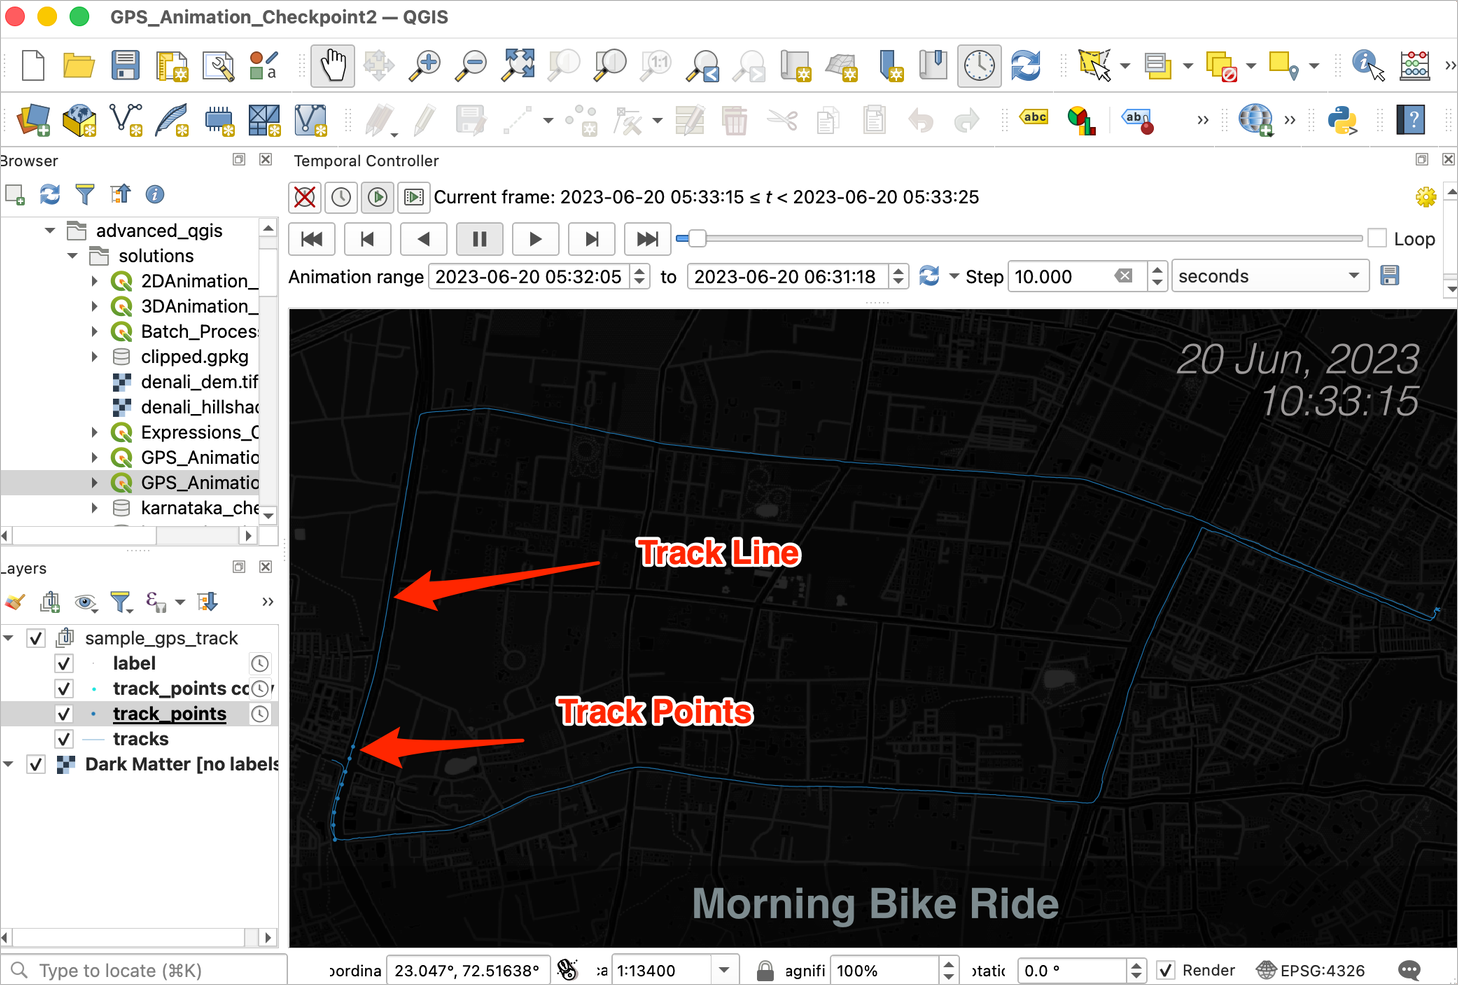1458x985 pixels.
Task: Enable the Loop checkbox
Action: 1377,238
